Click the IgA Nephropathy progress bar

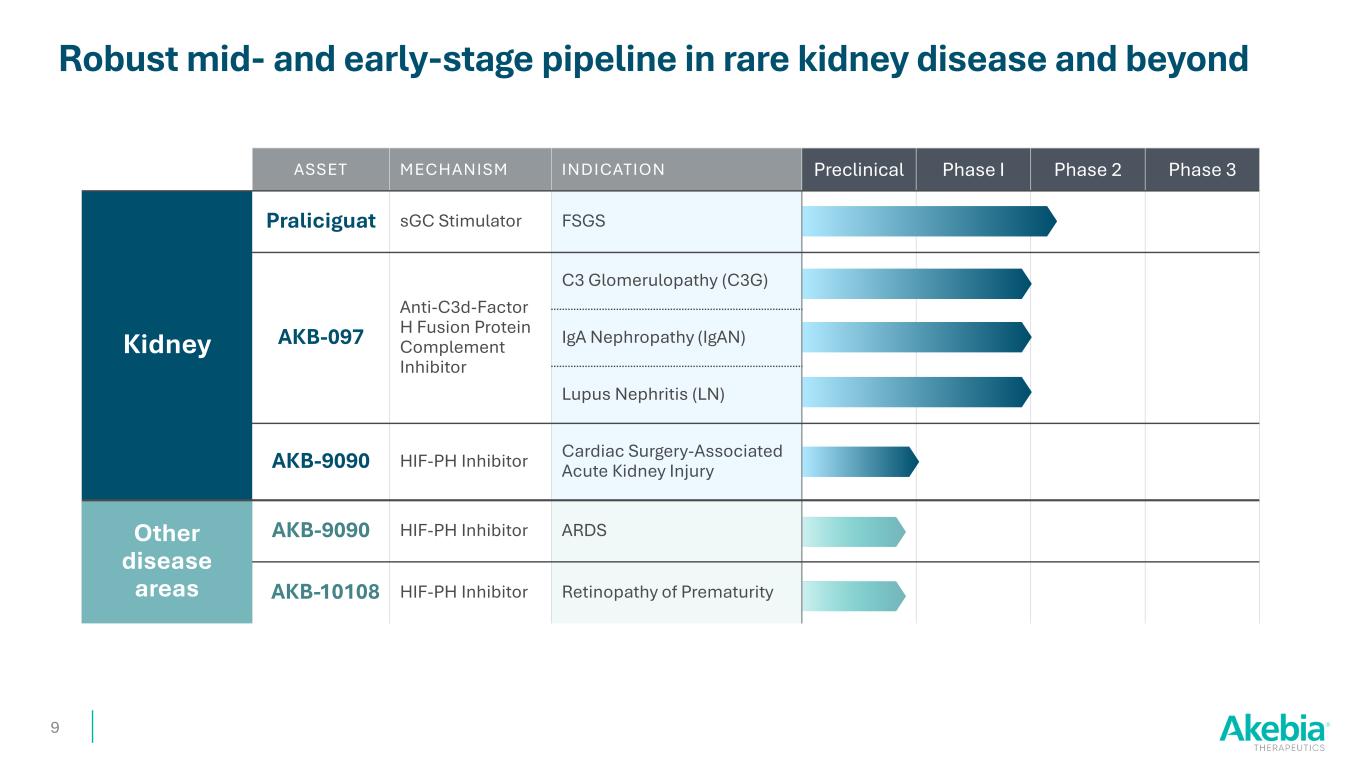coord(915,337)
